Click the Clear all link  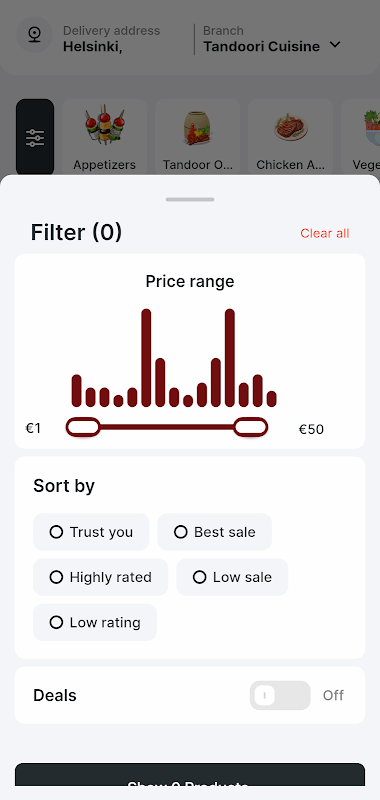point(325,233)
